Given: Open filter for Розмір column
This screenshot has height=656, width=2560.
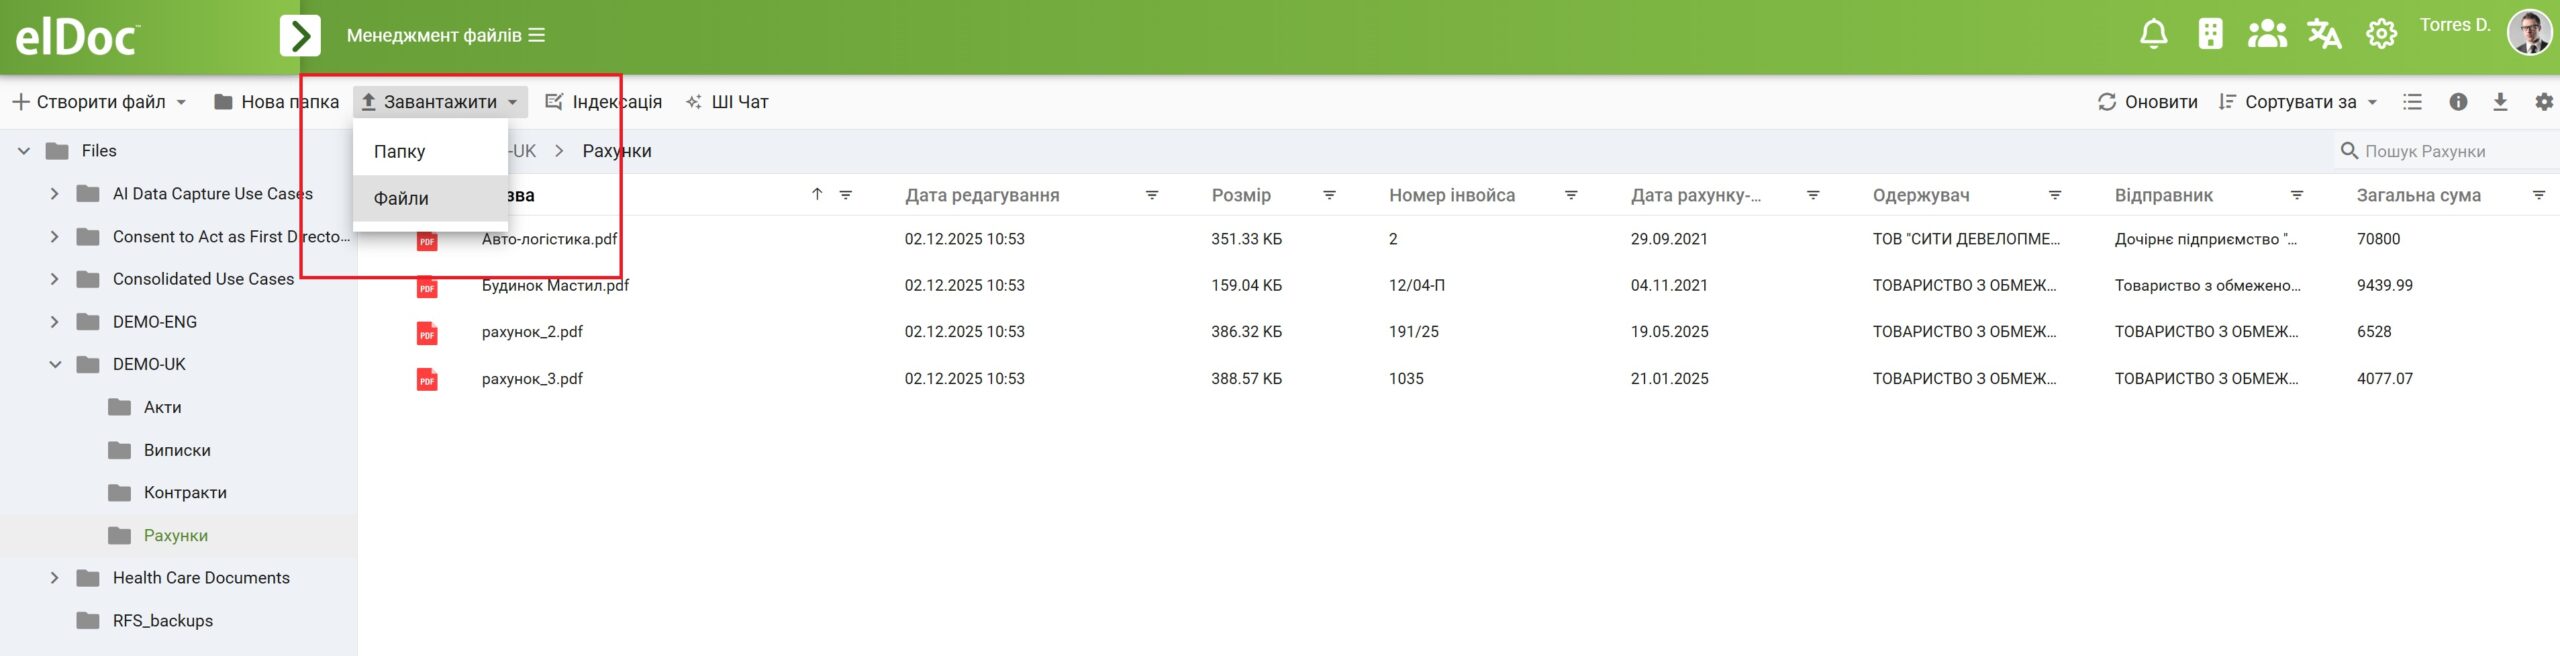Looking at the screenshot, I should pos(1329,195).
